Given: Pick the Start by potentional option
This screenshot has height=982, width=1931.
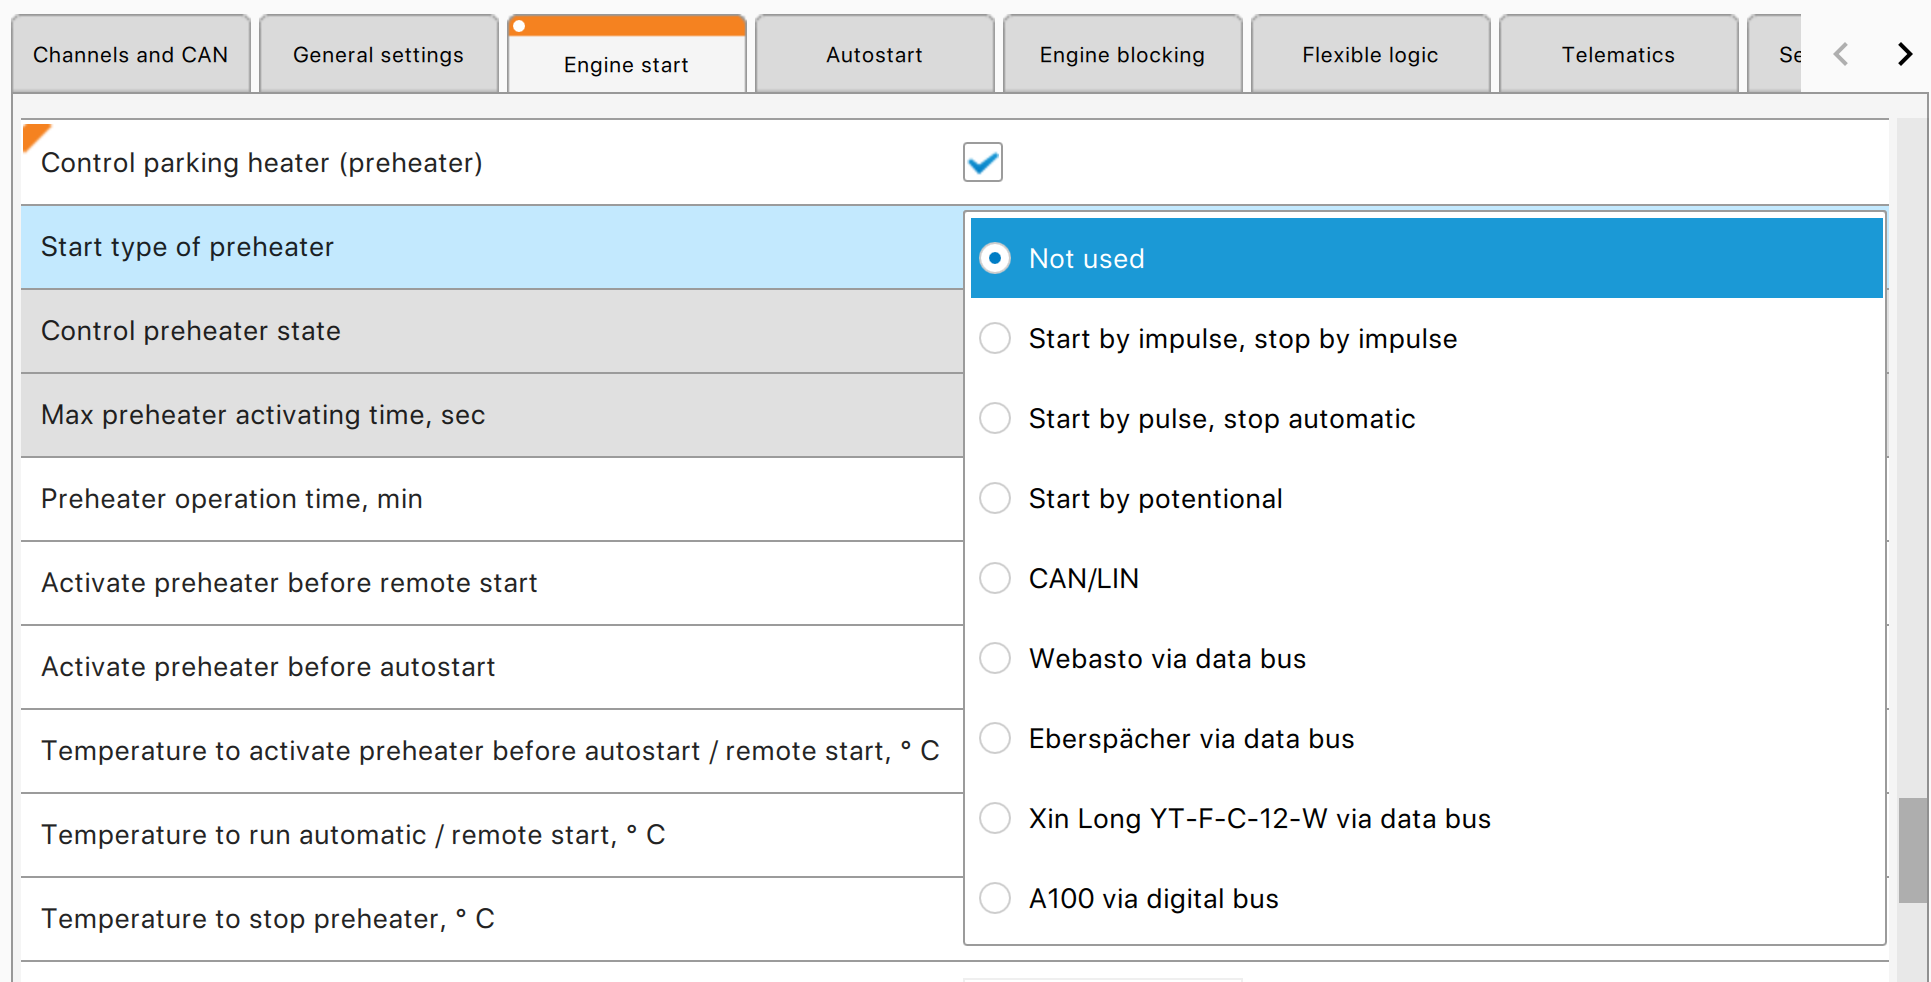Looking at the screenshot, I should [x=1427, y=498].
